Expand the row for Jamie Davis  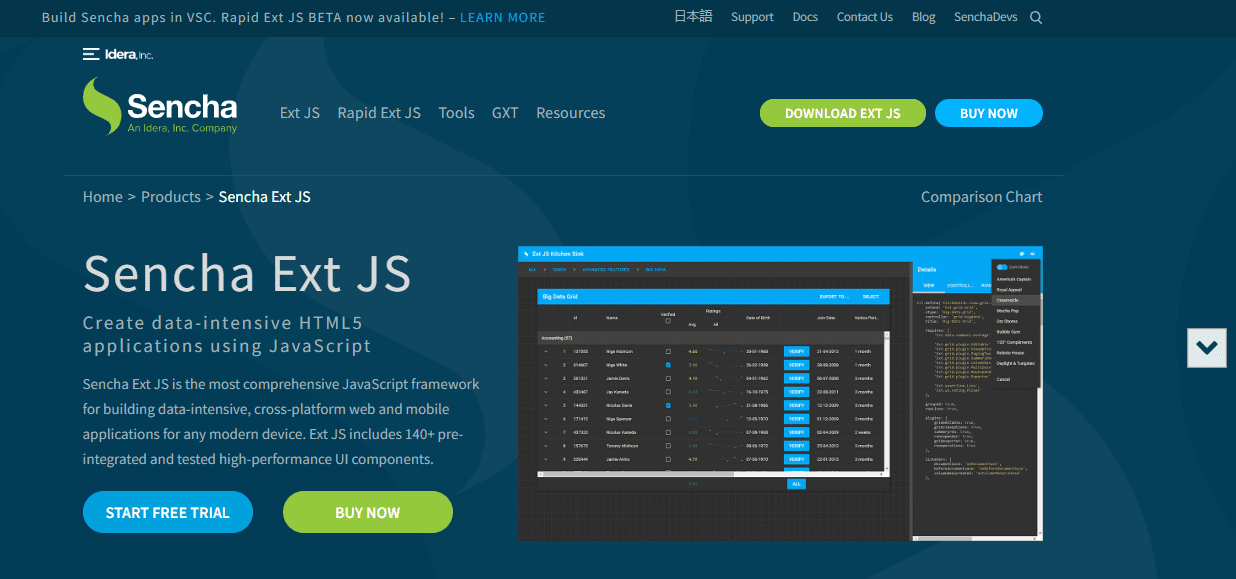point(546,379)
